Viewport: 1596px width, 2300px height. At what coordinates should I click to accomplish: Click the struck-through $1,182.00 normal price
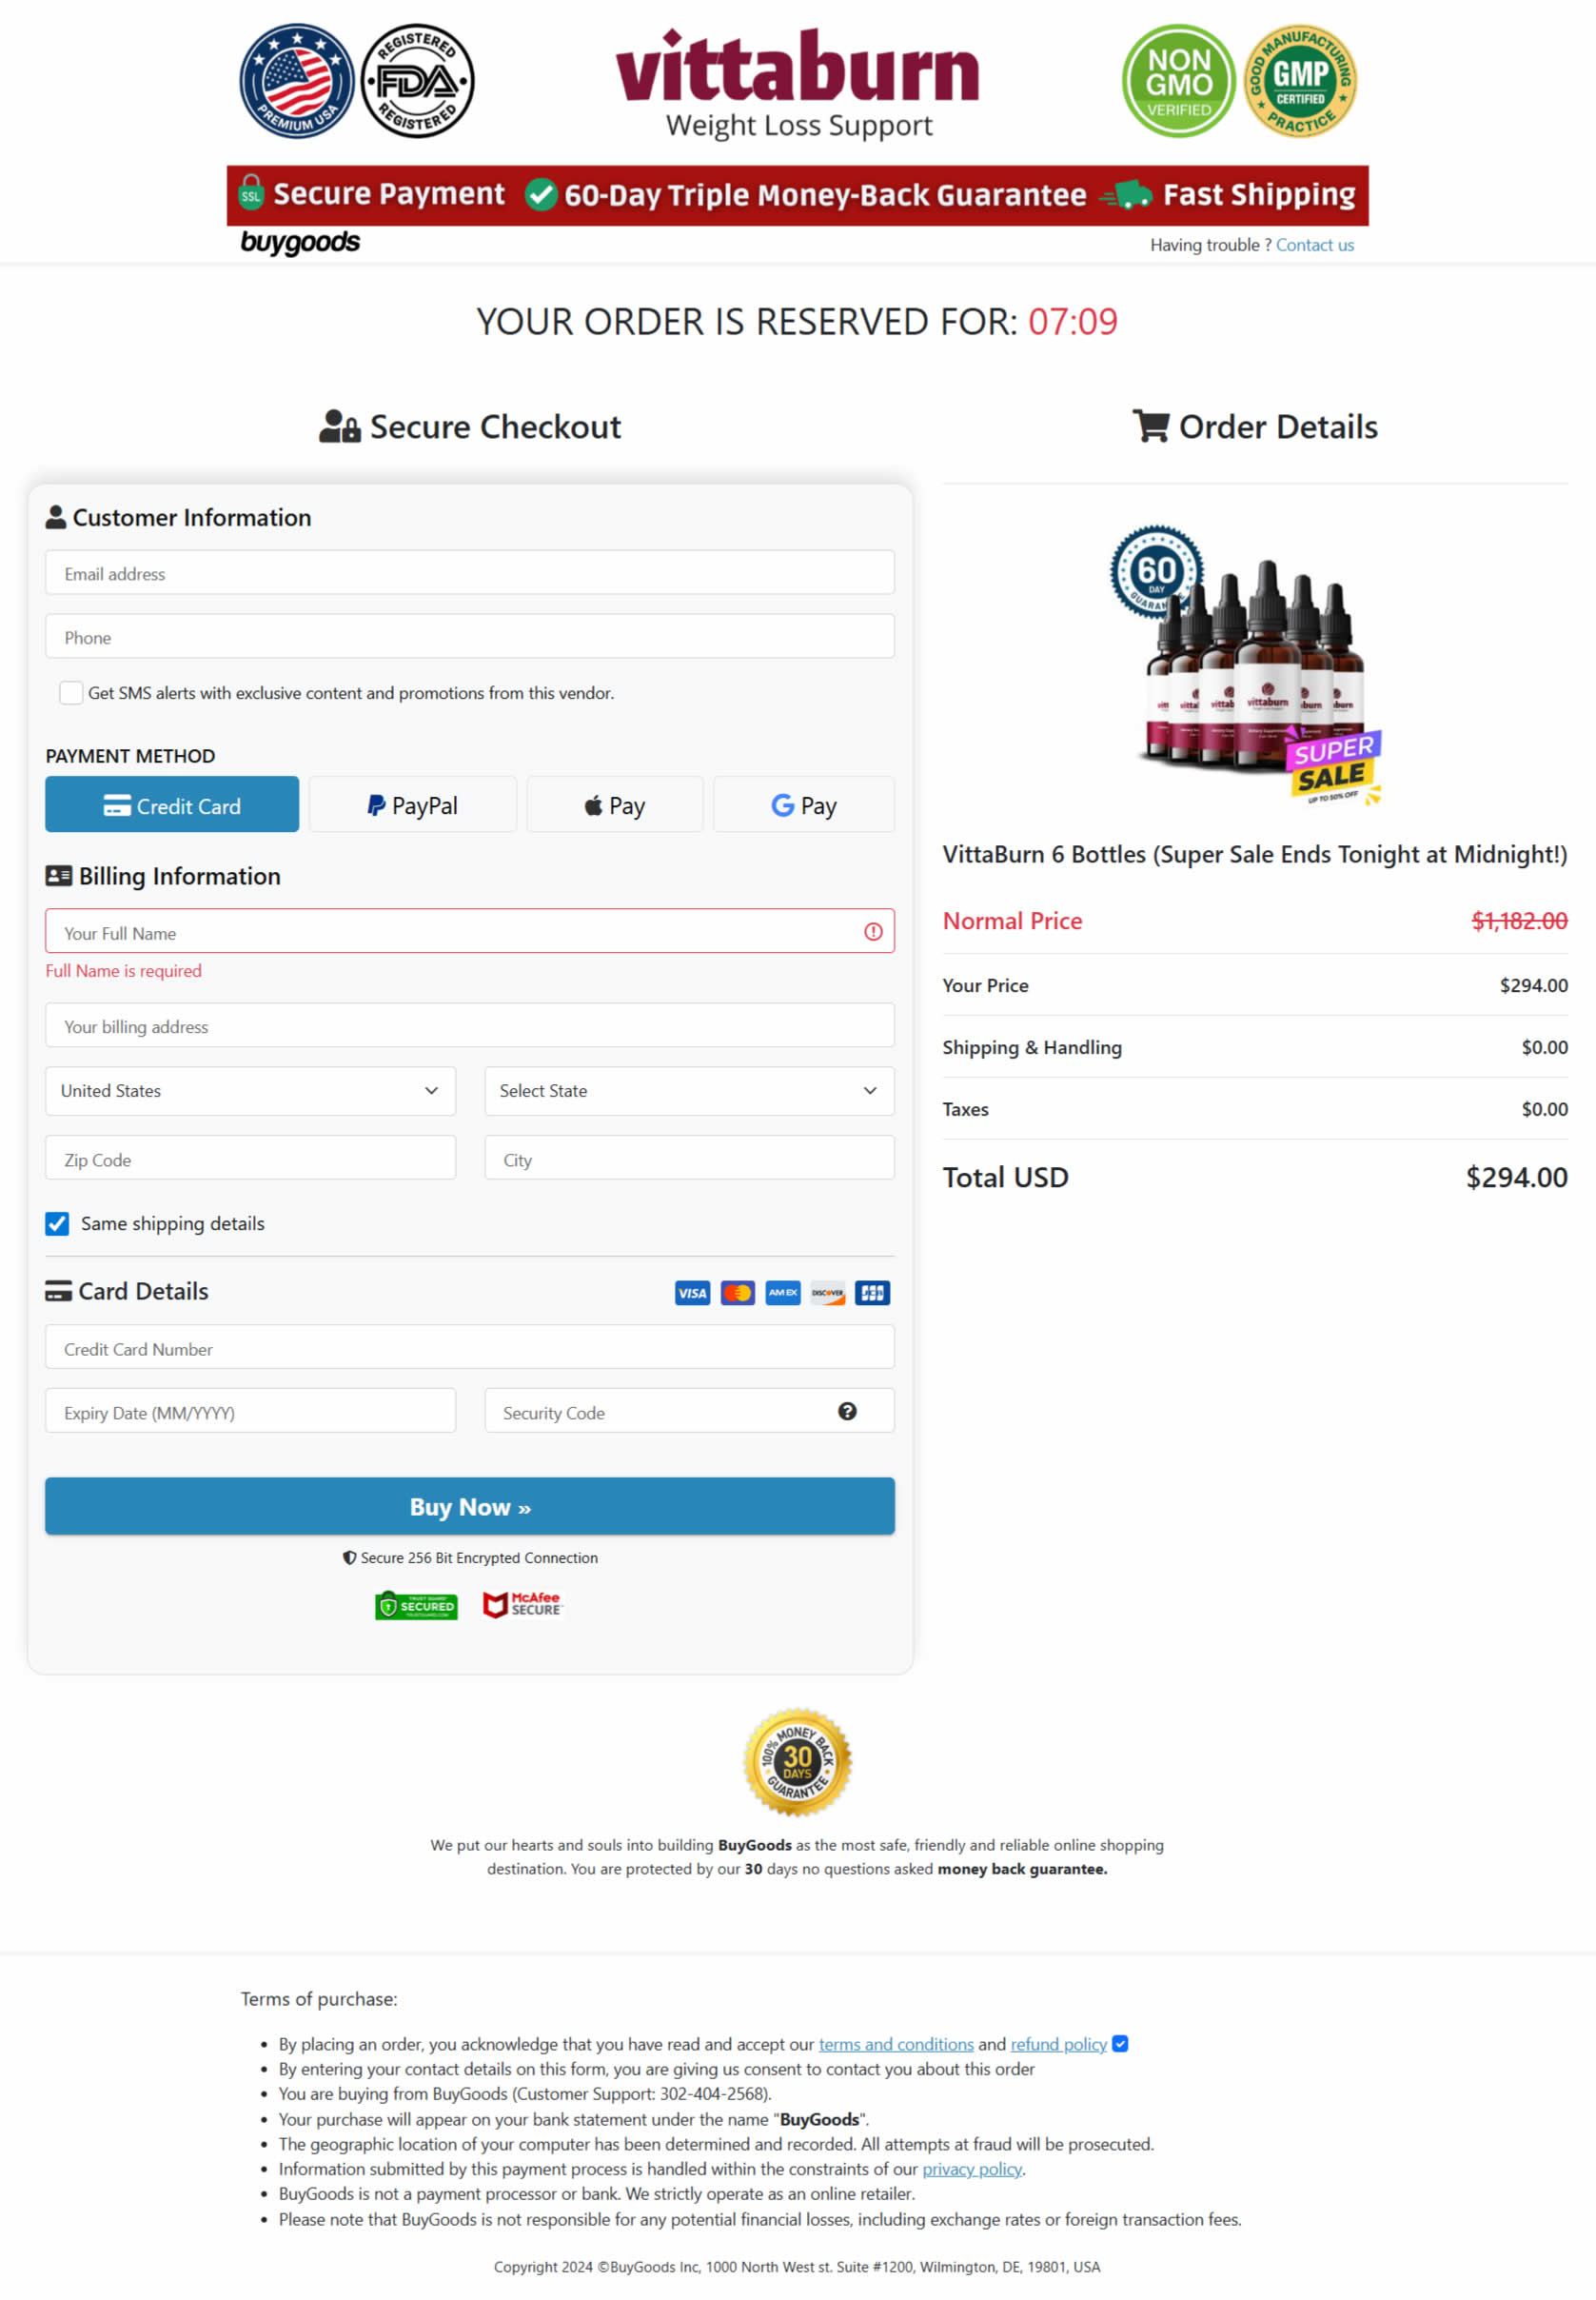tap(1519, 921)
